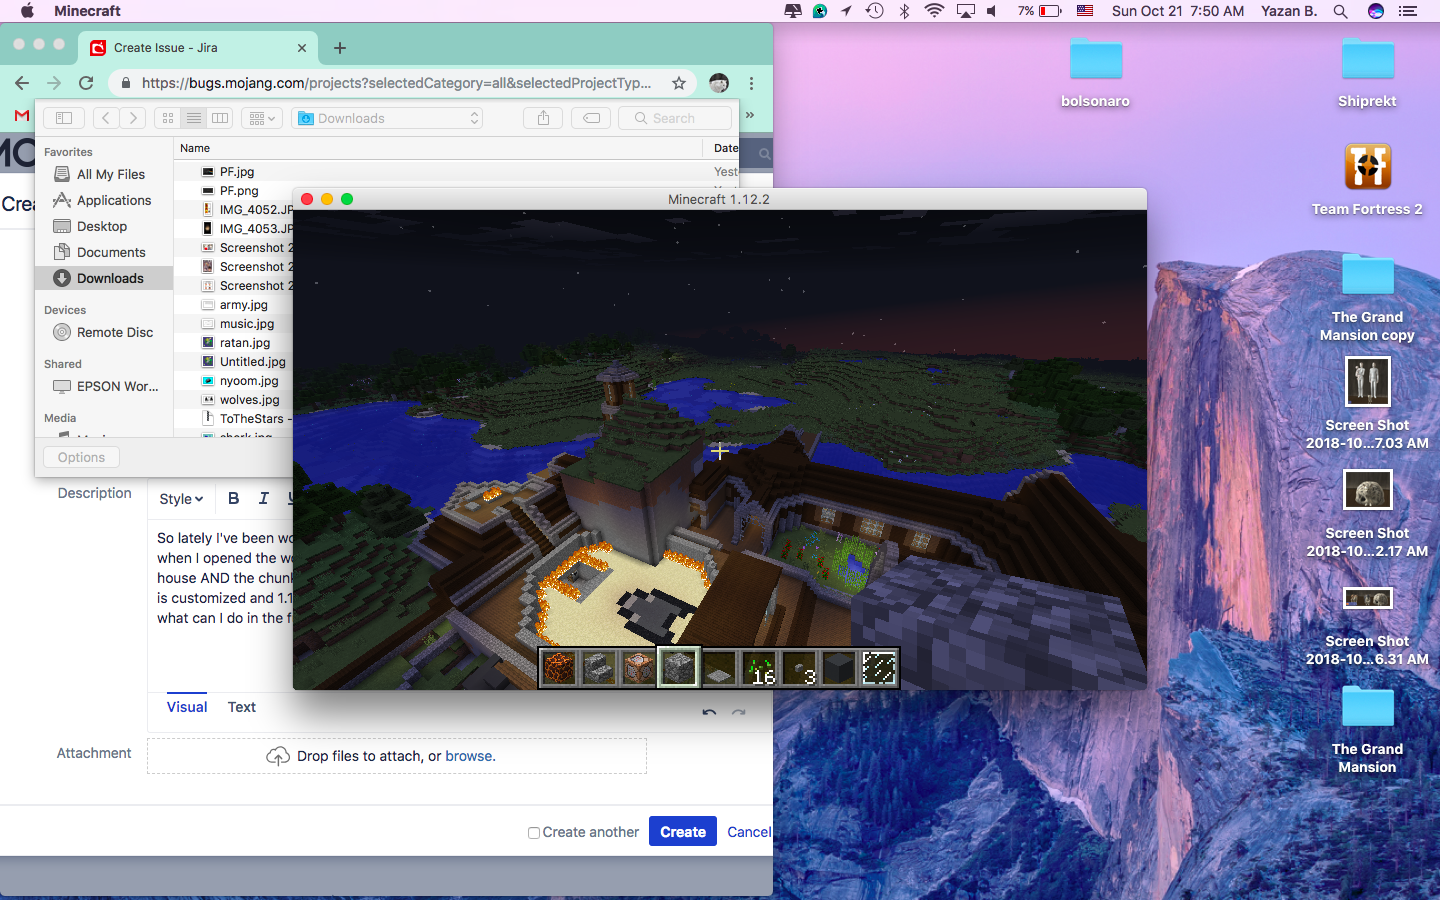Open Notification Center in the menu bar
1440x900 pixels.
1408,11
